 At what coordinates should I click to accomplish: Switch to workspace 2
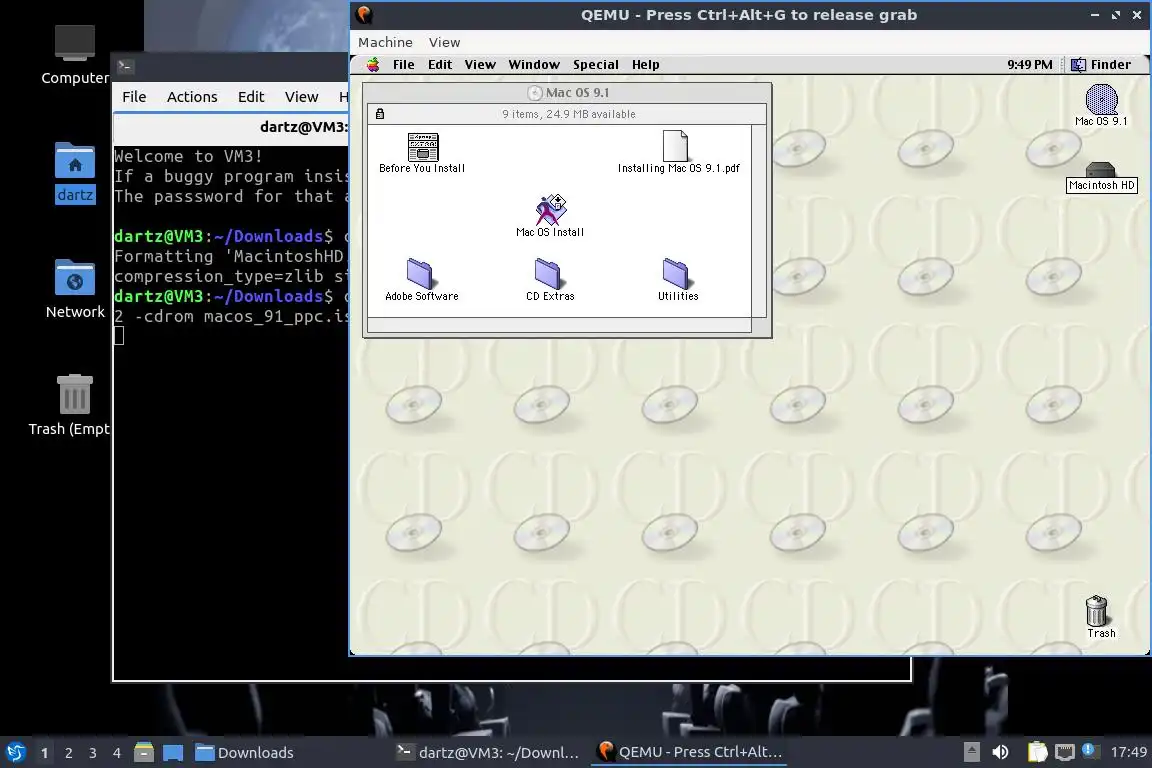(x=69, y=753)
